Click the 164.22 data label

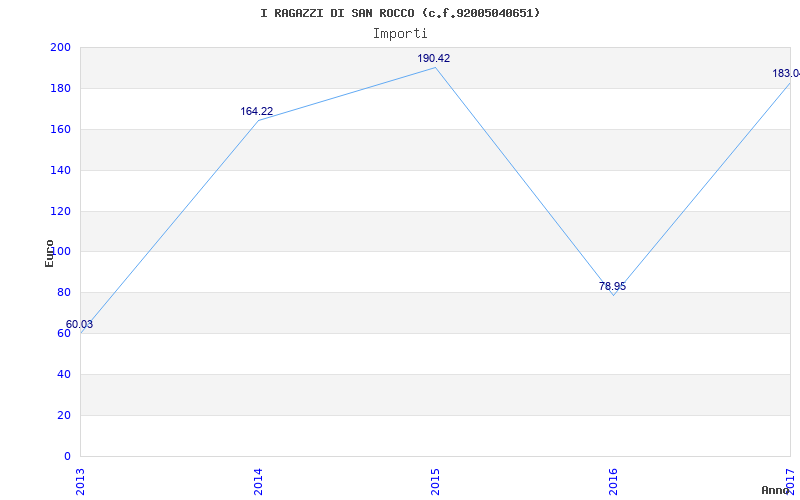pyautogui.click(x=257, y=111)
